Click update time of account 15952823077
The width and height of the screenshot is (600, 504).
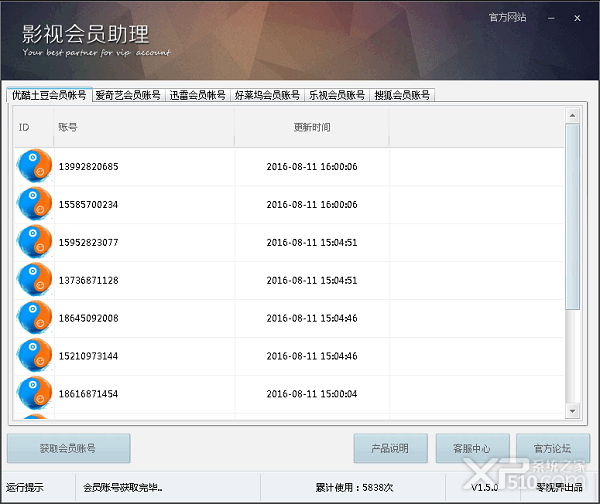[312, 242]
